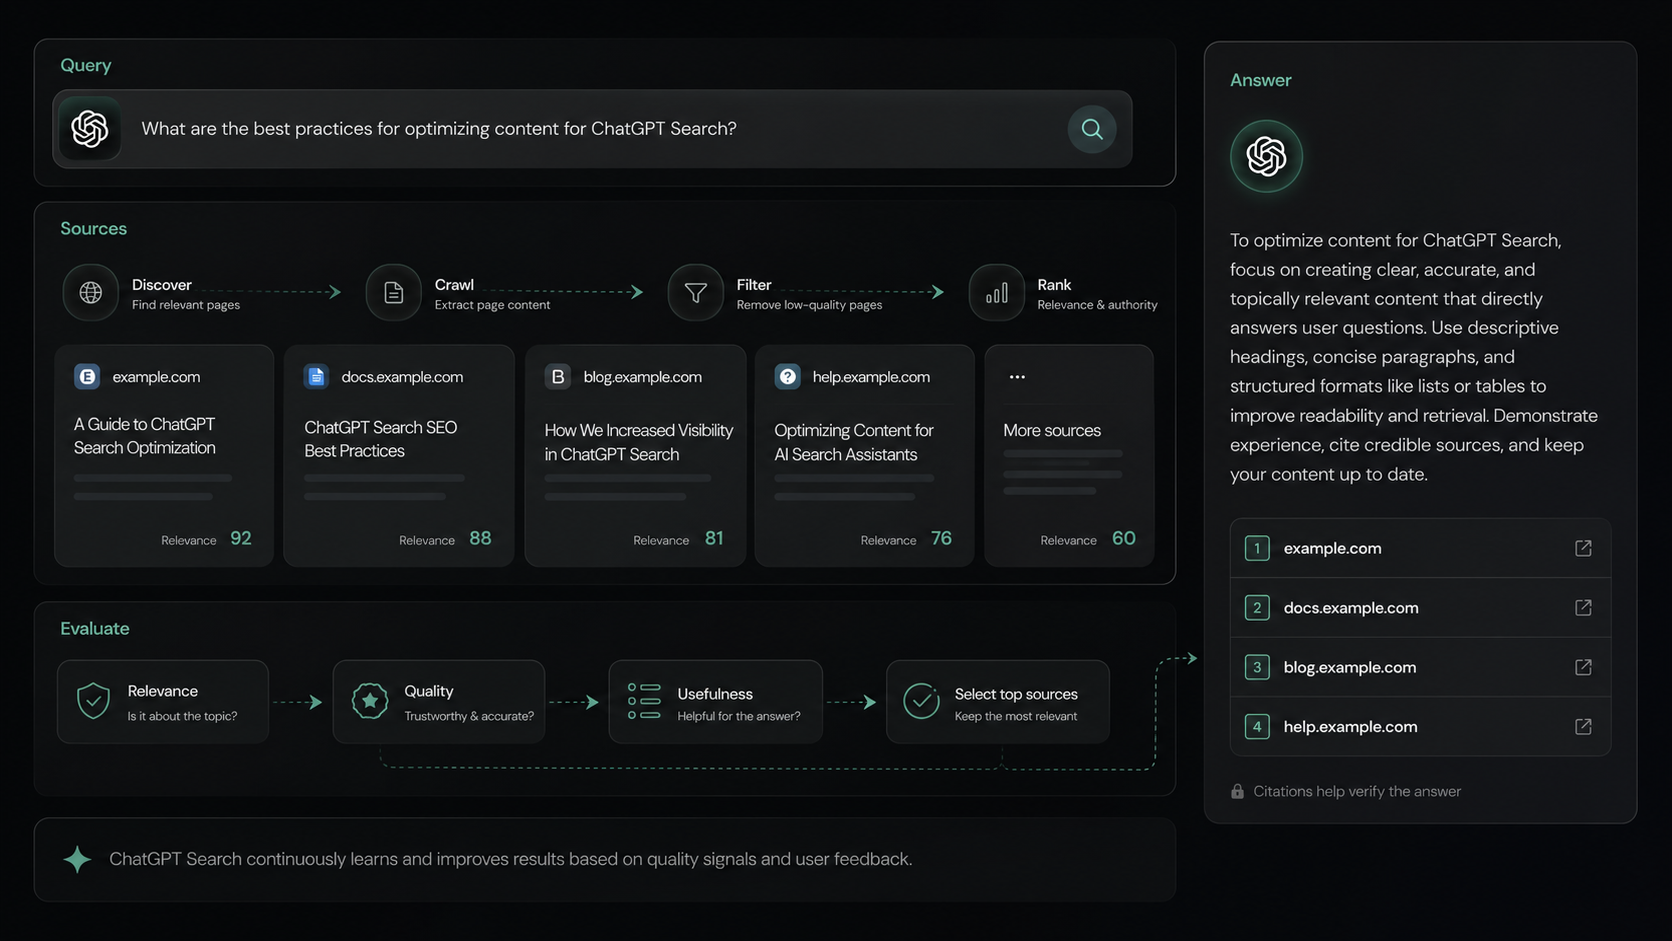Open 'How We Increased Visibility' source card
Screen dimensions: 1672x941
click(x=635, y=456)
